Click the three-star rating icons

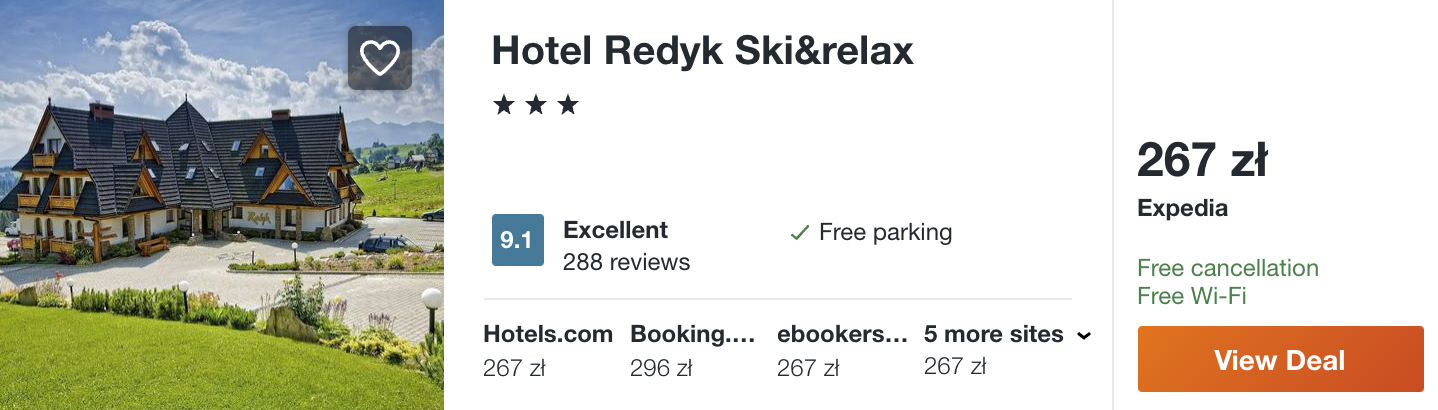(536, 105)
